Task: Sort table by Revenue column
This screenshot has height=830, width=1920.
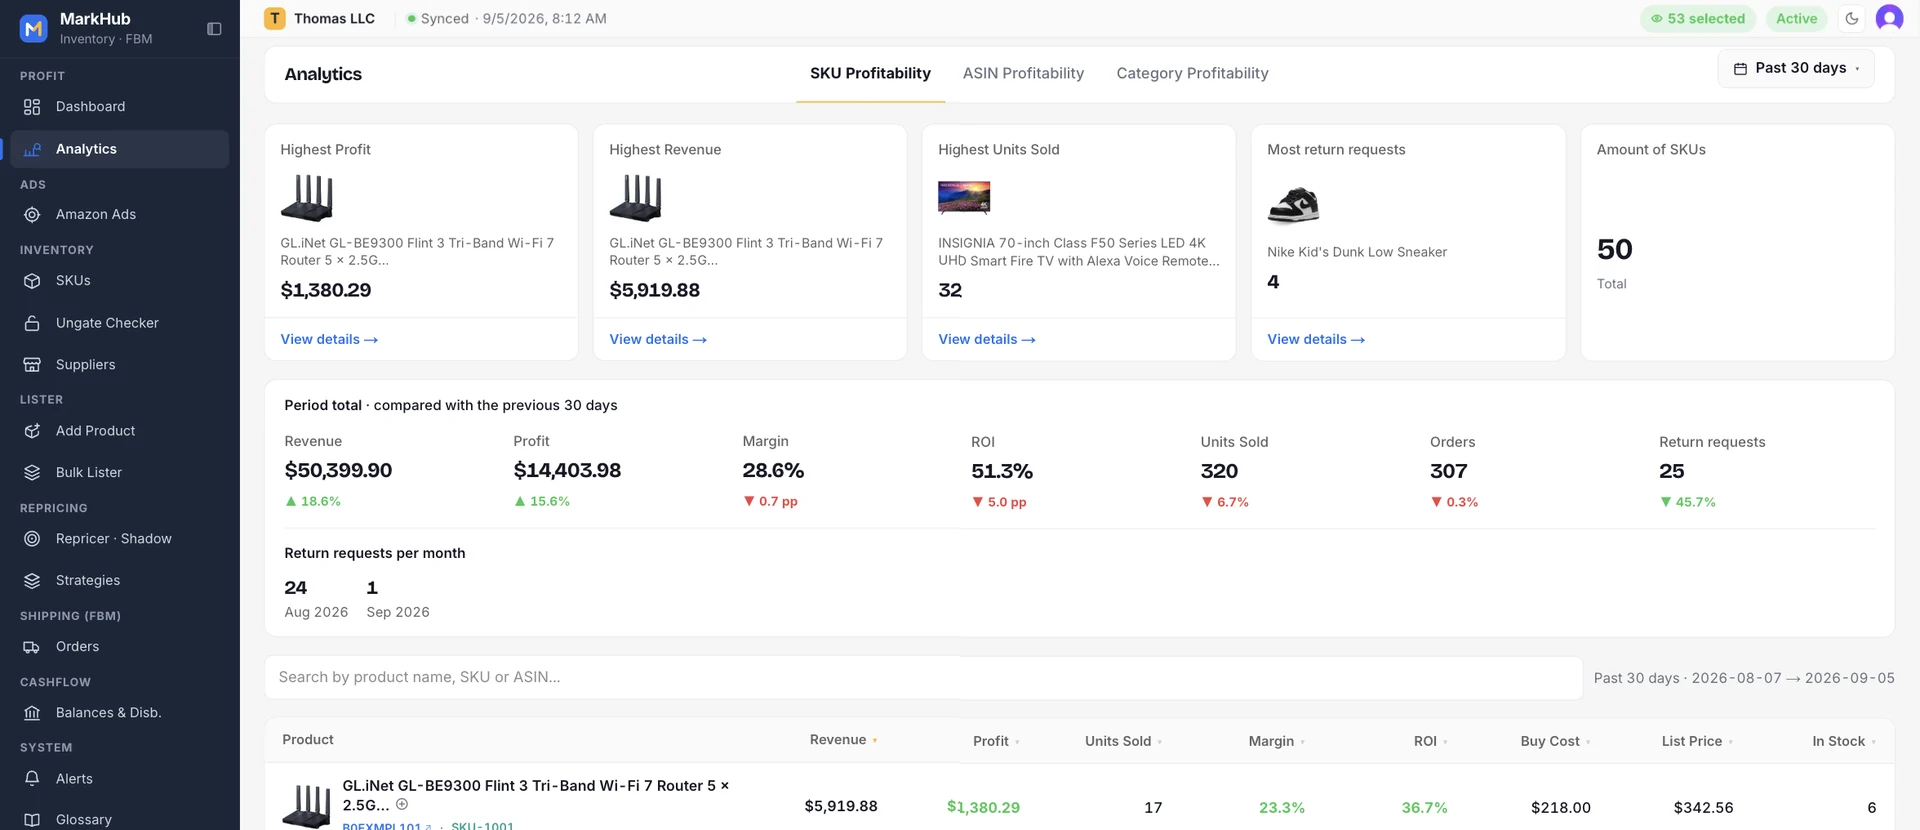Action: click(843, 740)
